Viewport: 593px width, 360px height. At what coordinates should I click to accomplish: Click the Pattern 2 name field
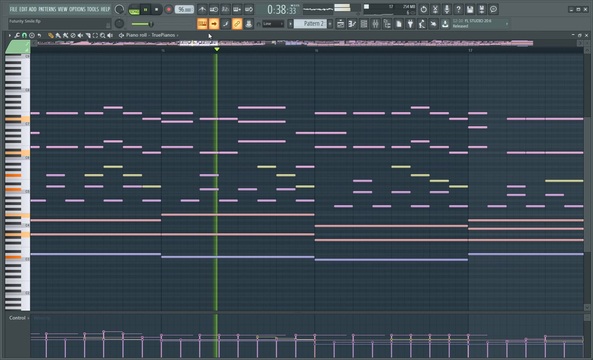[310, 24]
